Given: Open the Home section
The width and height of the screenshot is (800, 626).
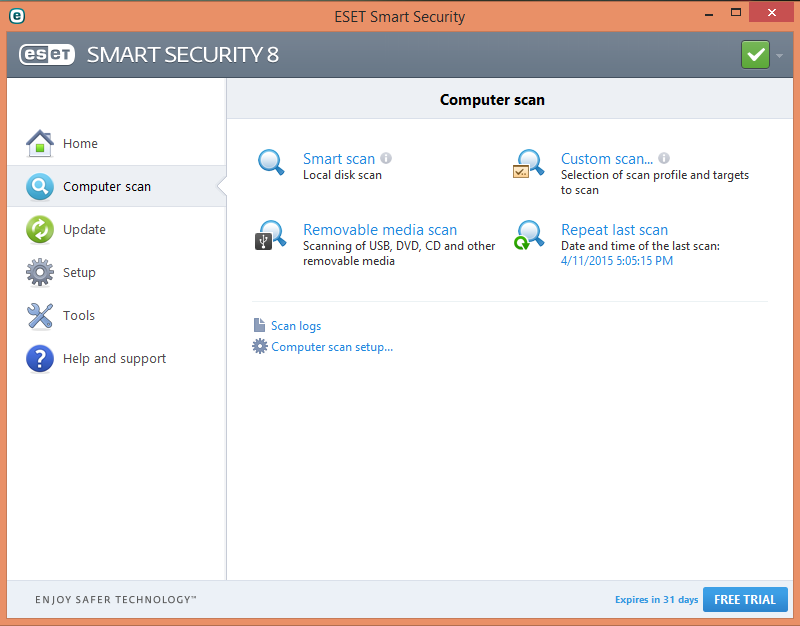Looking at the screenshot, I should (x=80, y=143).
